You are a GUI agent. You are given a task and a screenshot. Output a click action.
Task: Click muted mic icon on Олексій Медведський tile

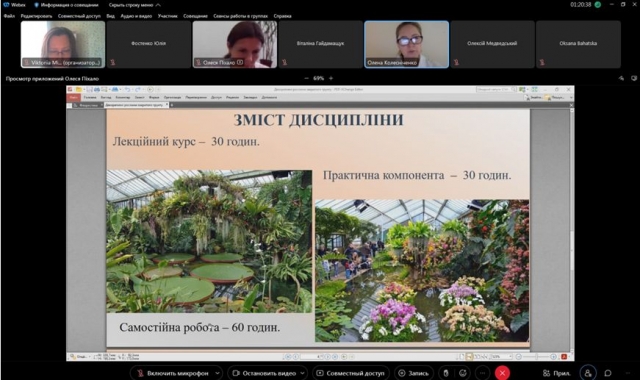[456, 62]
